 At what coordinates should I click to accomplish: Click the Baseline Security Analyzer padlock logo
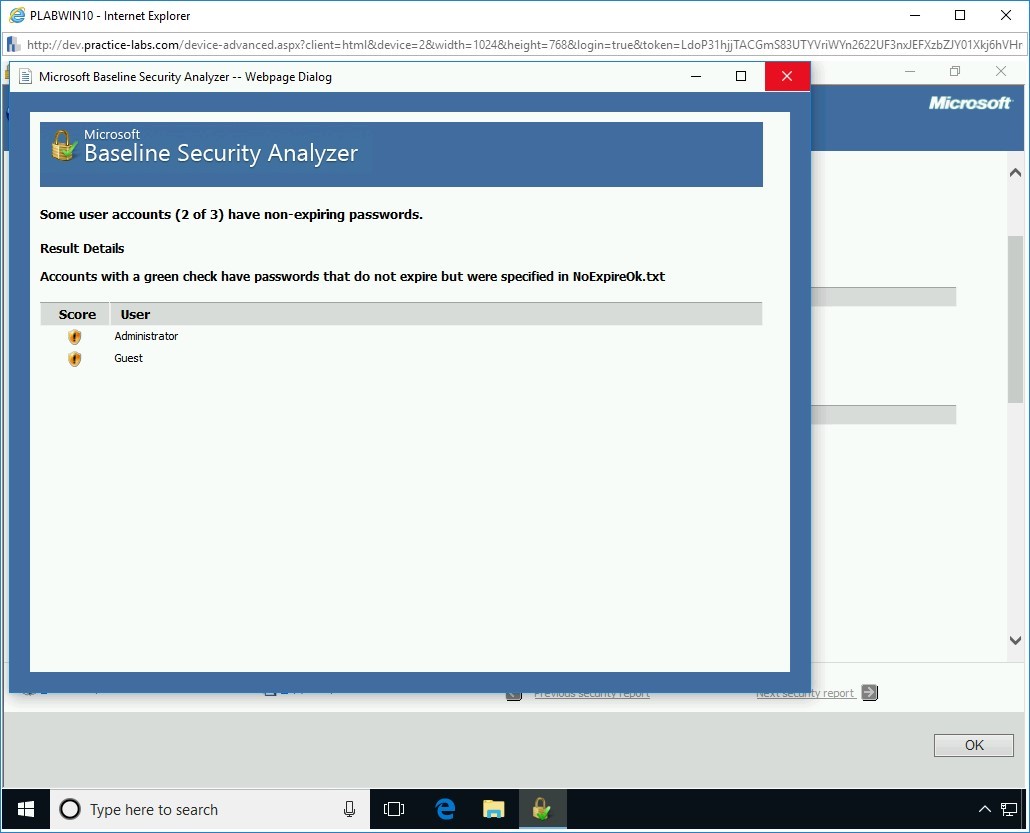(64, 146)
